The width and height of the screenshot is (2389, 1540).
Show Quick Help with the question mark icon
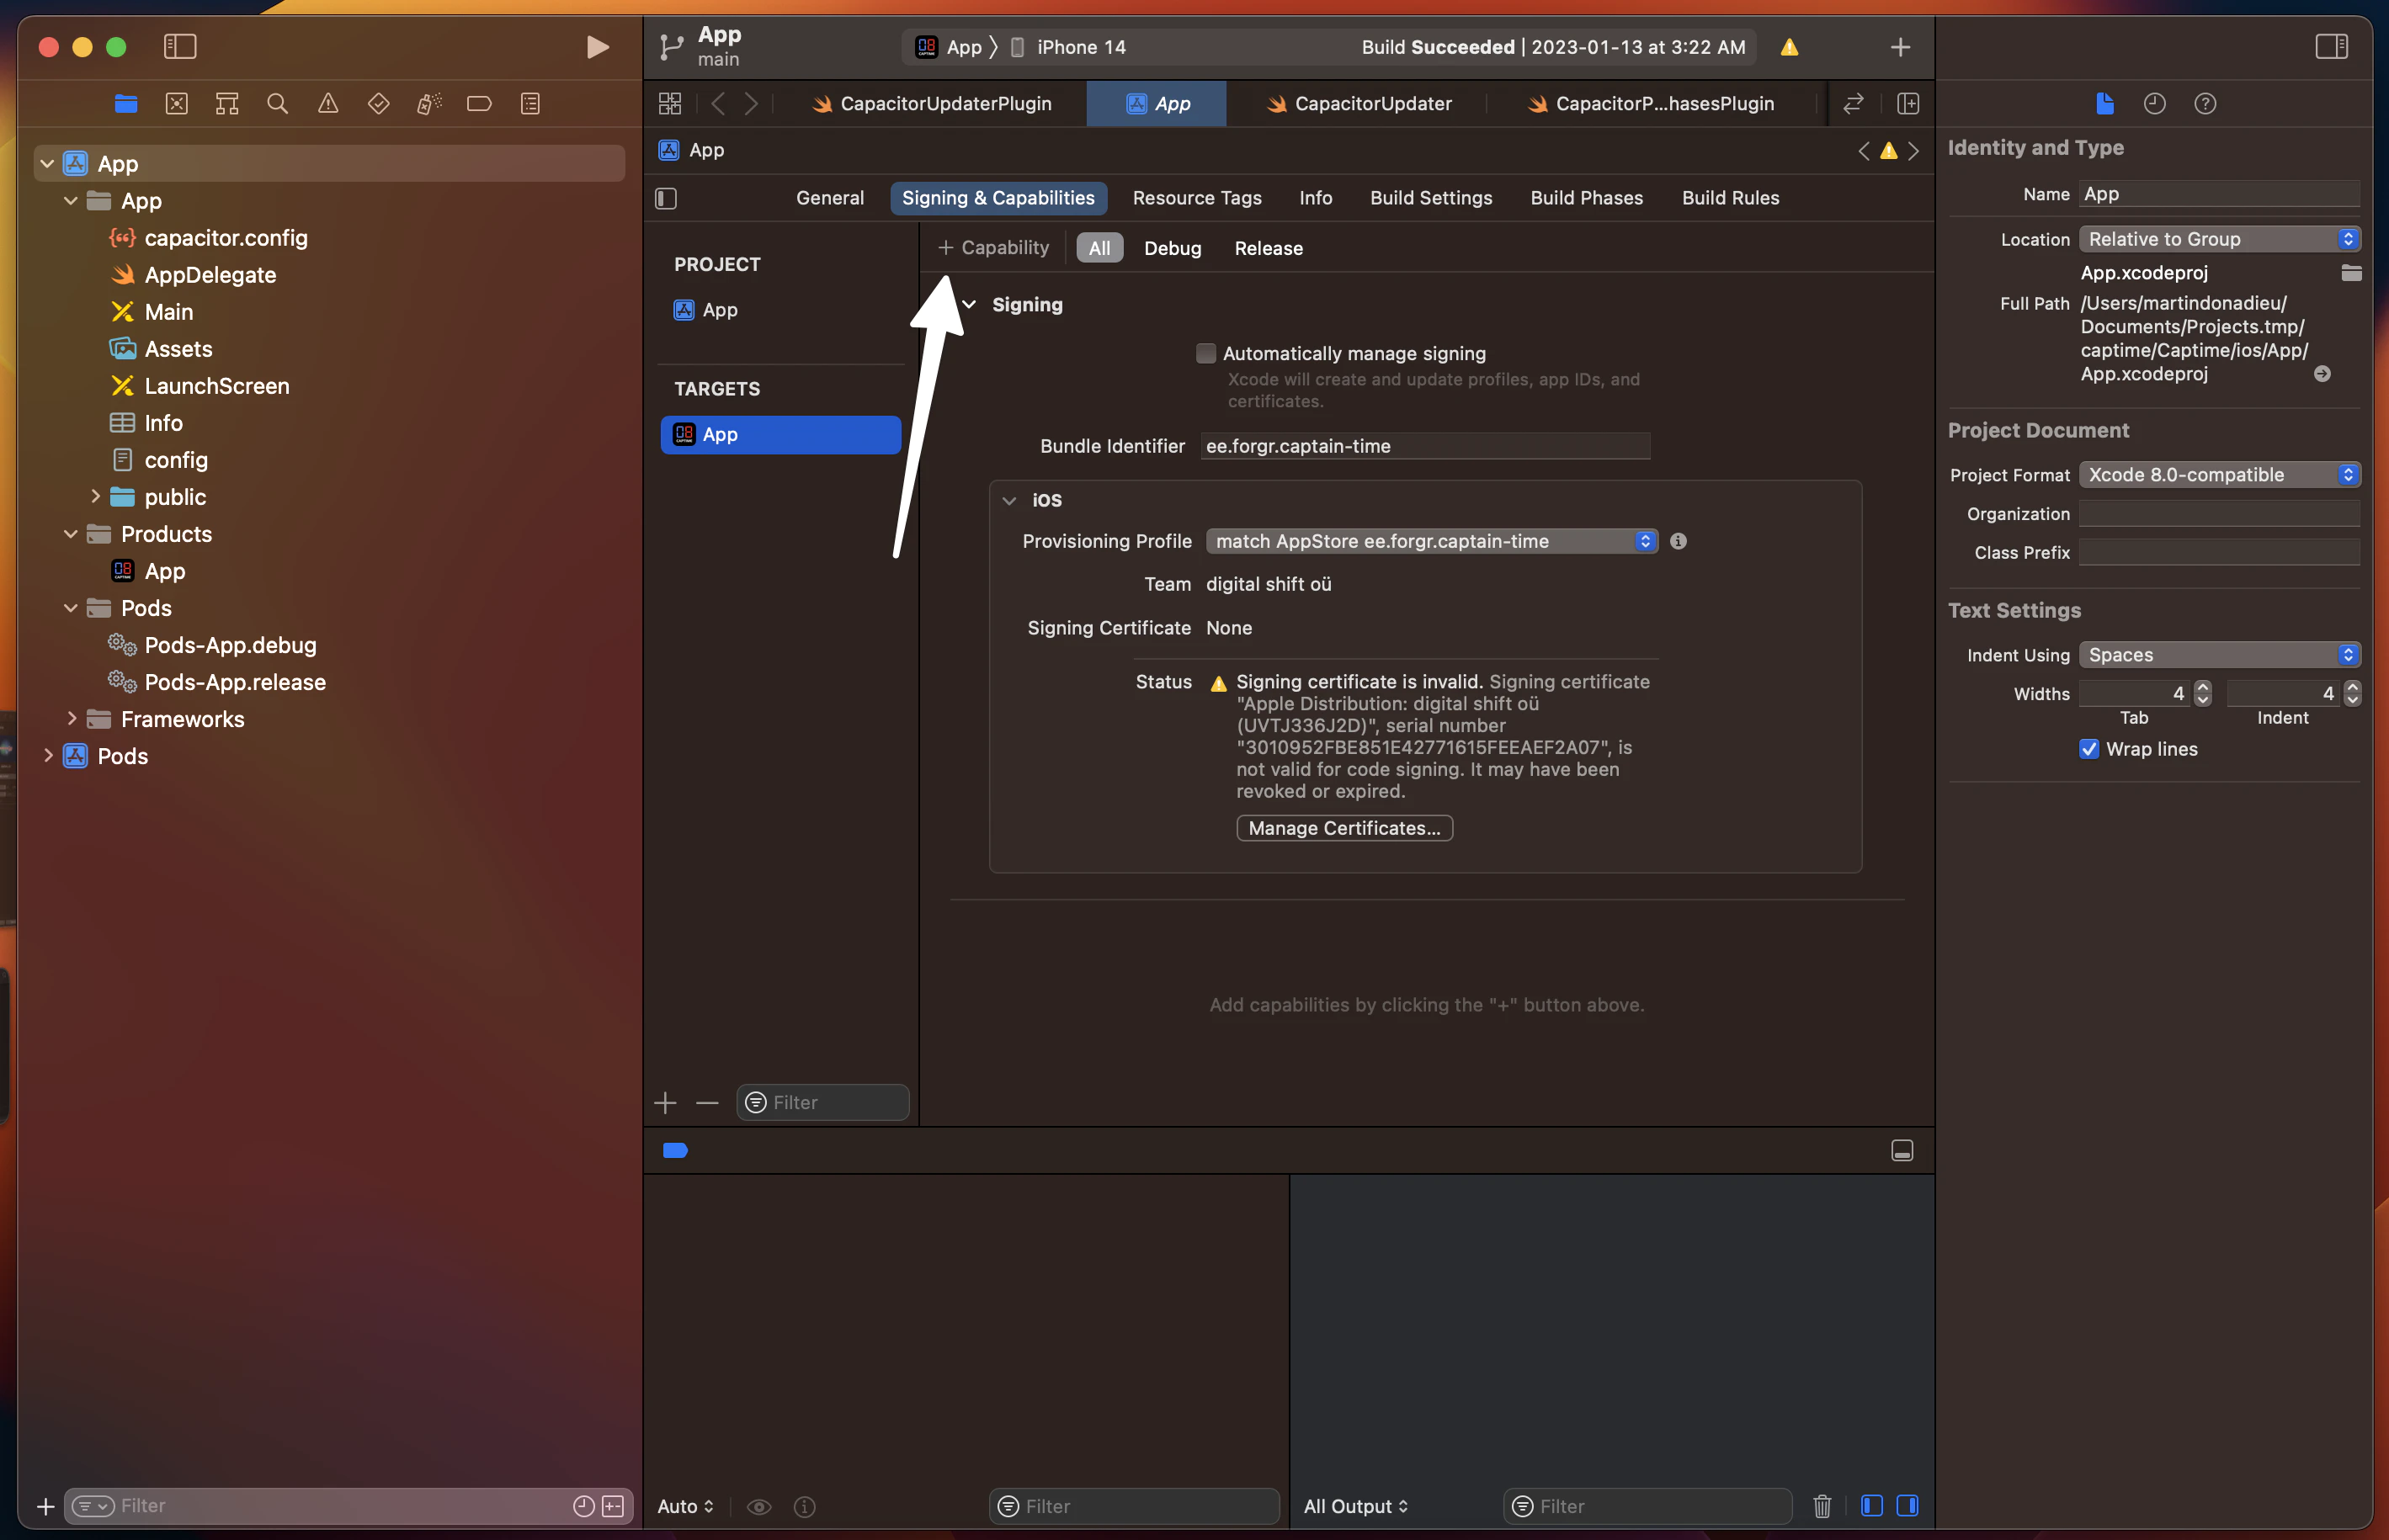click(2206, 103)
